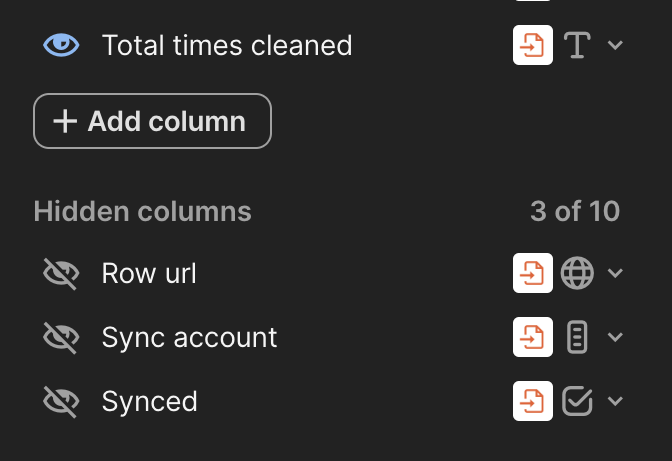The image size is (672, 461).
Task: Select the Total times cleaned column label
Action: (227, 45)
